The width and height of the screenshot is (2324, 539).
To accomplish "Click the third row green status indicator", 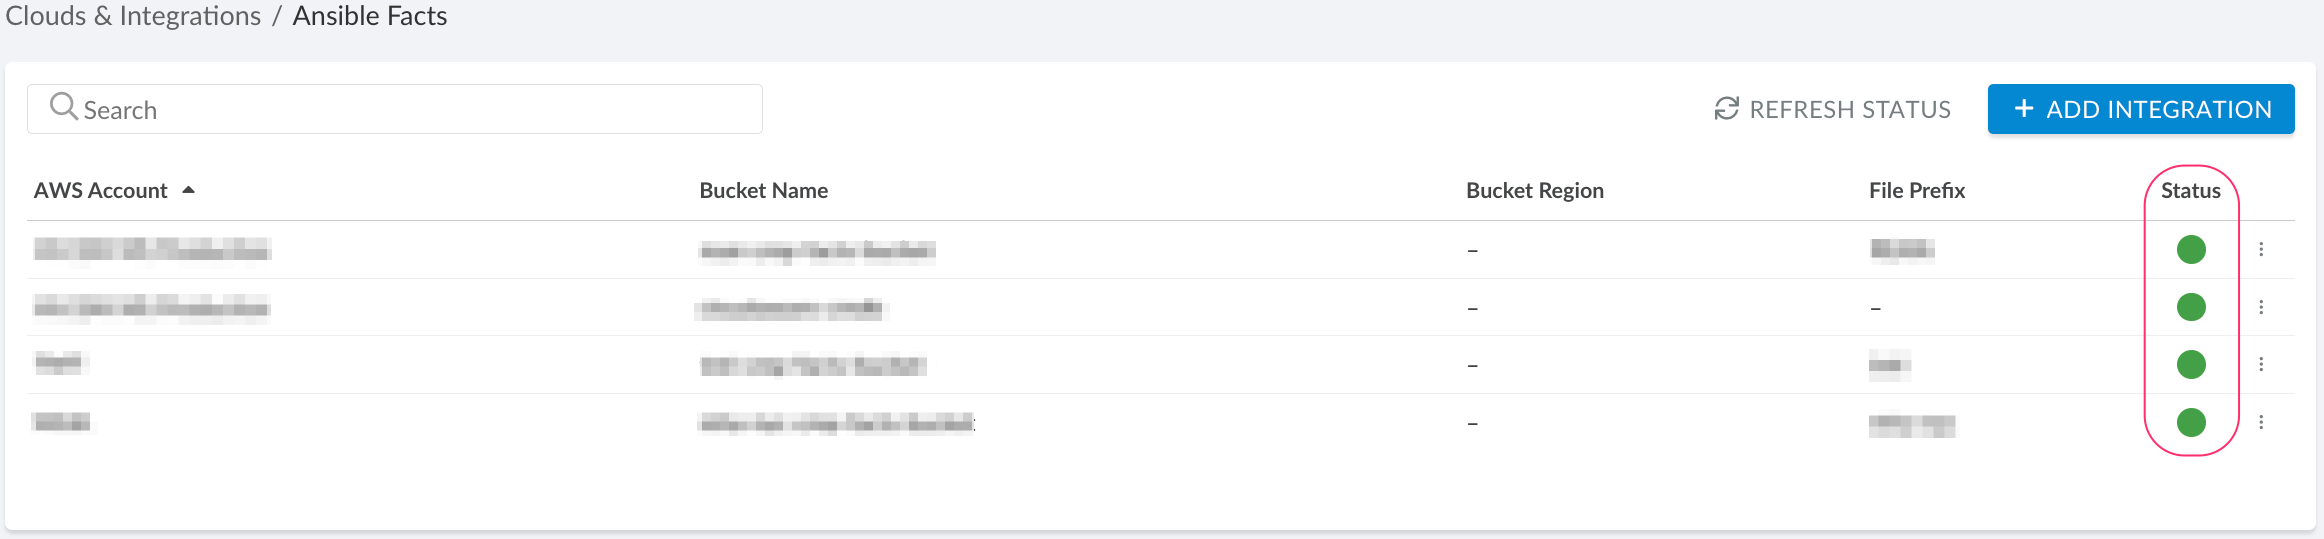I will pos(2190,364).
